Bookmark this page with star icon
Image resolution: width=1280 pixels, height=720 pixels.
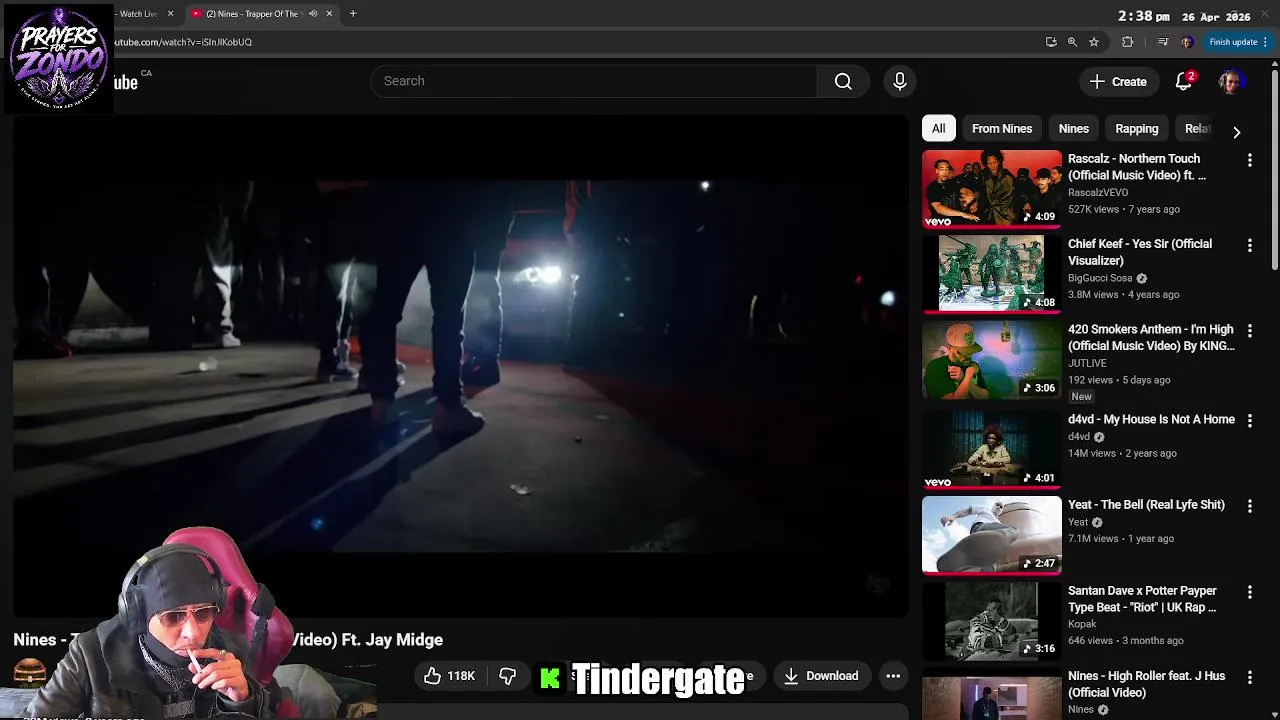[1094, 42]
